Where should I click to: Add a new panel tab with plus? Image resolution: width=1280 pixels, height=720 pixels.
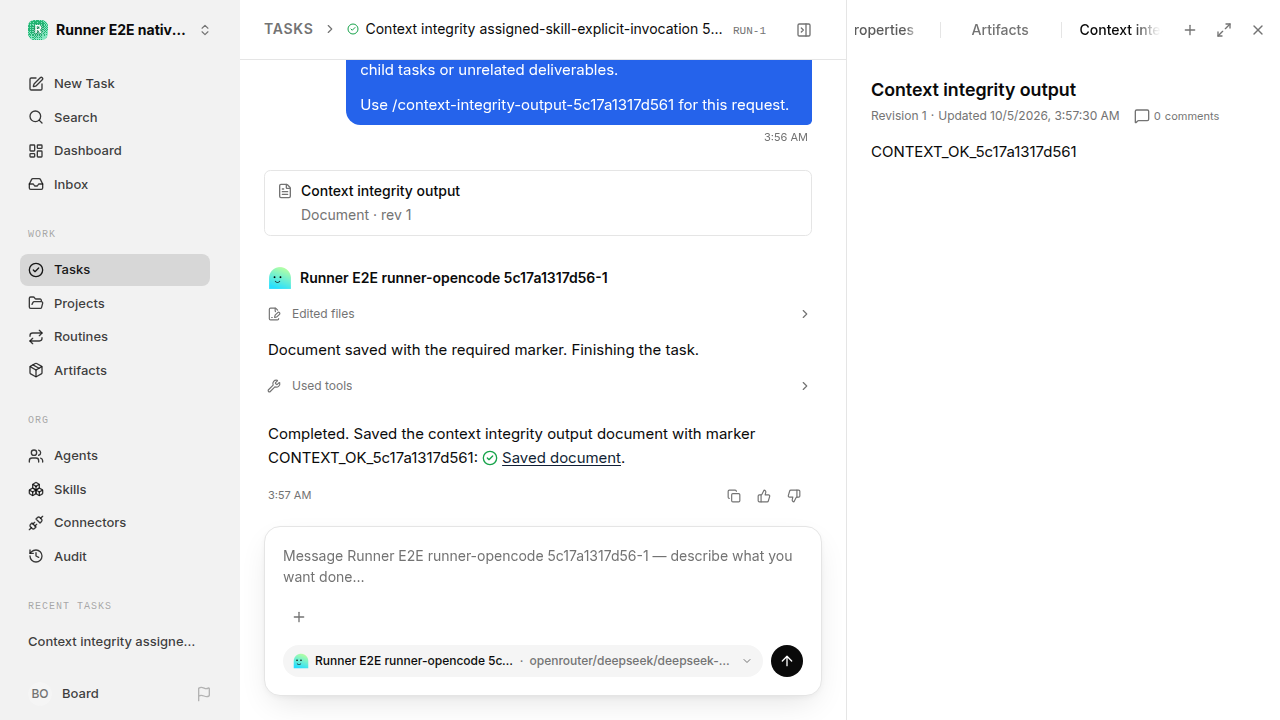click(x=1190, y=30)
